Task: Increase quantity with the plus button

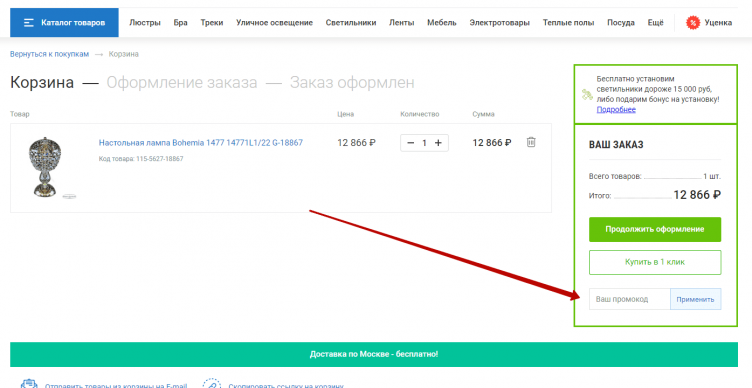Action: click(x=438, y=143)
